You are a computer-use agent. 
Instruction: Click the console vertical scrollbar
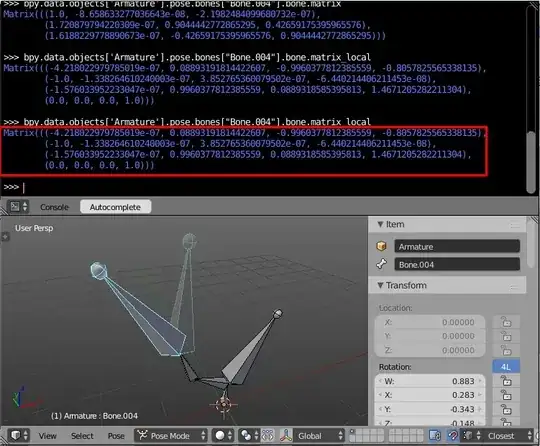(x=531, y=162)
